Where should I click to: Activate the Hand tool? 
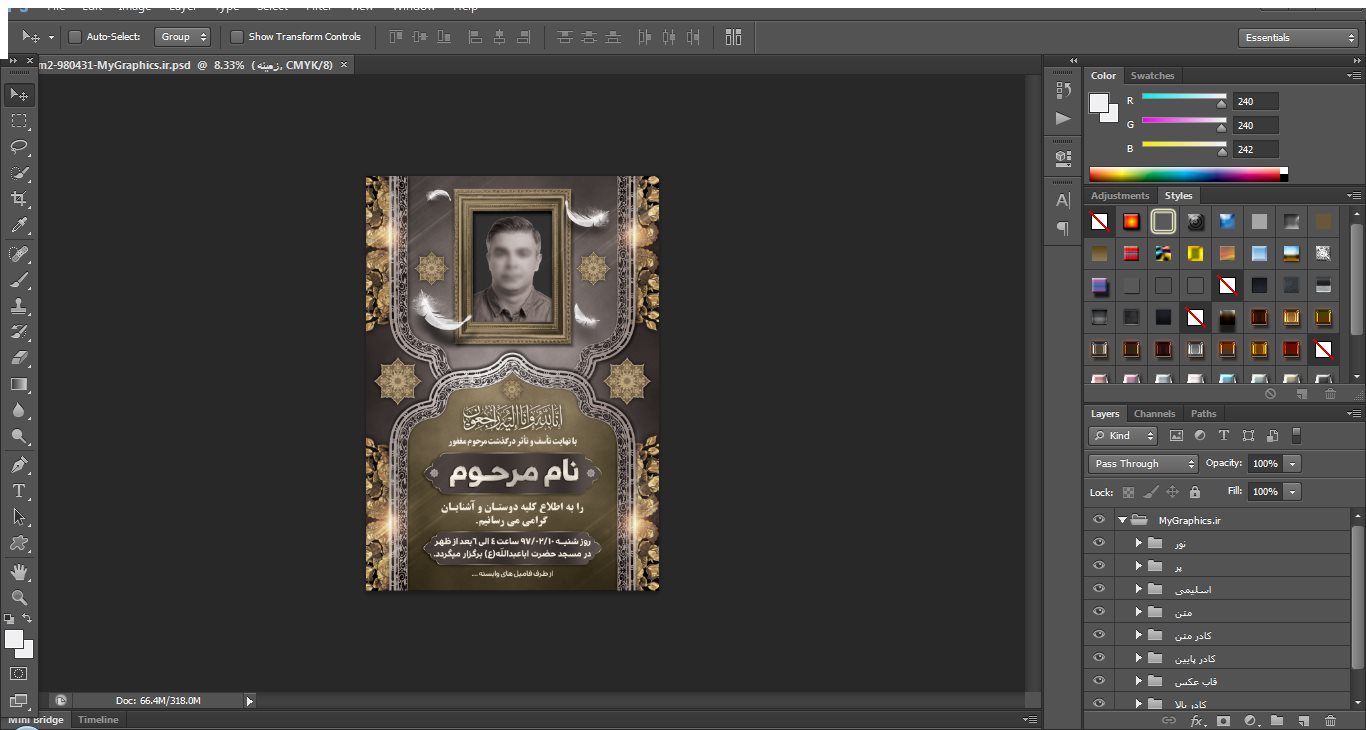coord(19,572)
